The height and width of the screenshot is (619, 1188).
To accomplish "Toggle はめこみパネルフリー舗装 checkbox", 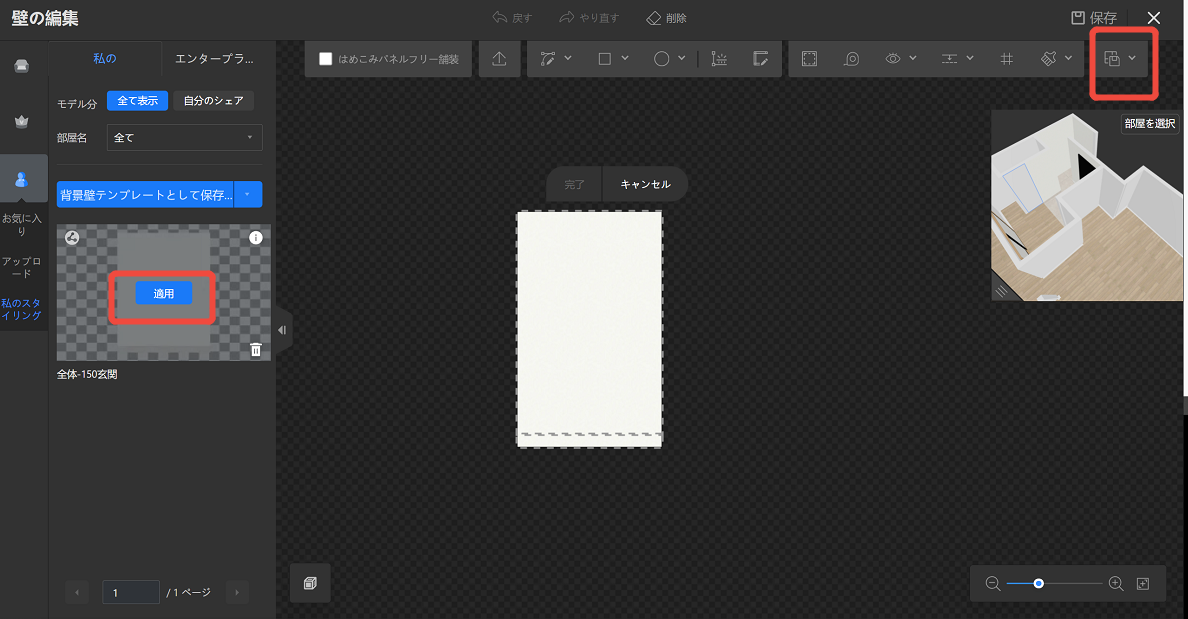I will [326, 58].
